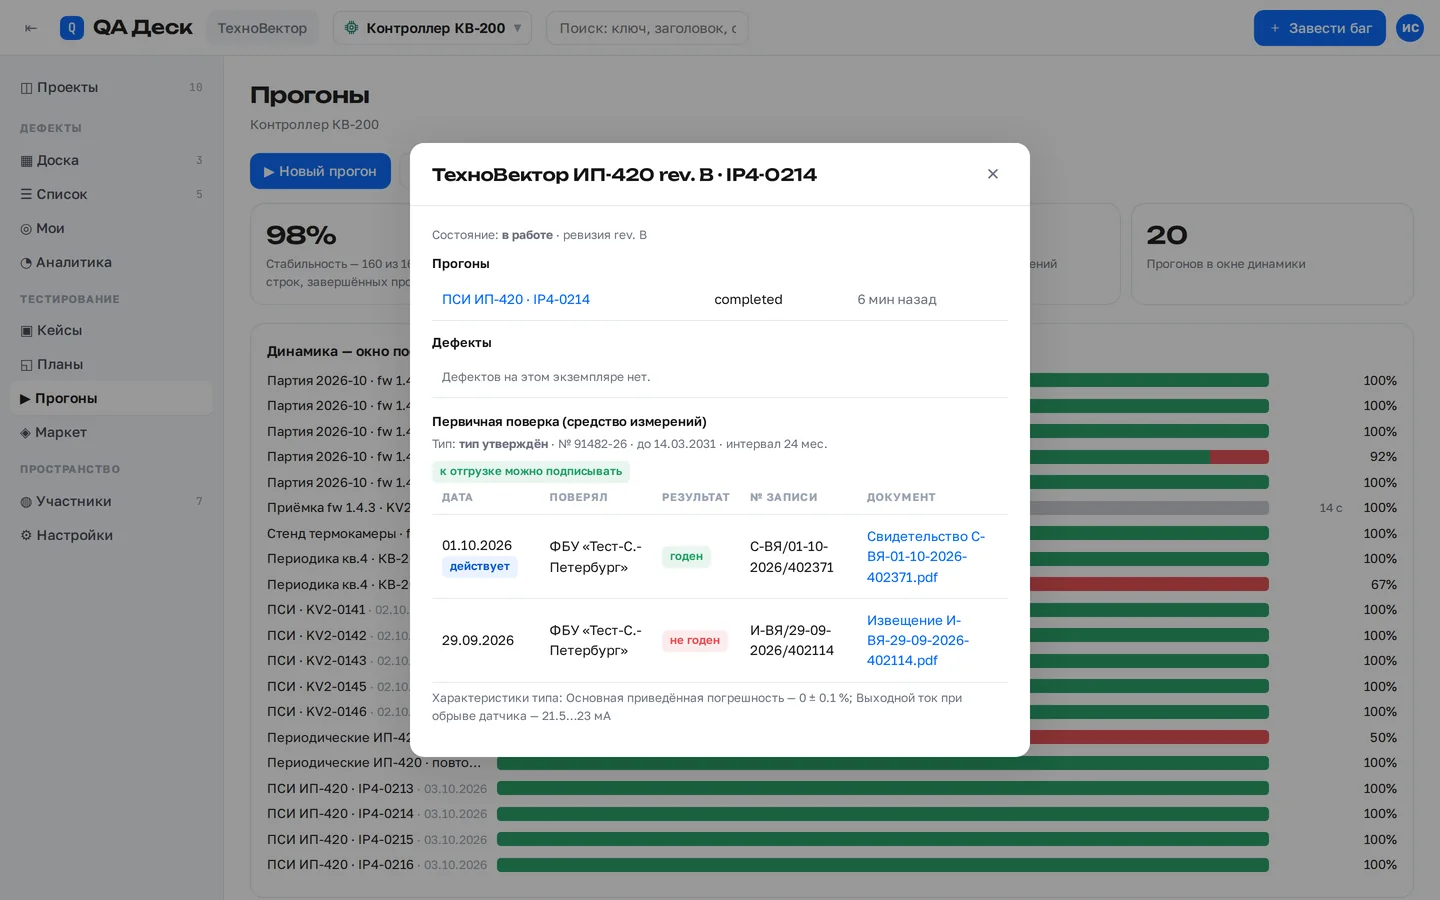Open ТехноВектор workspace chip
Viewport: 1440px width, 900px height.
(262, 28)
